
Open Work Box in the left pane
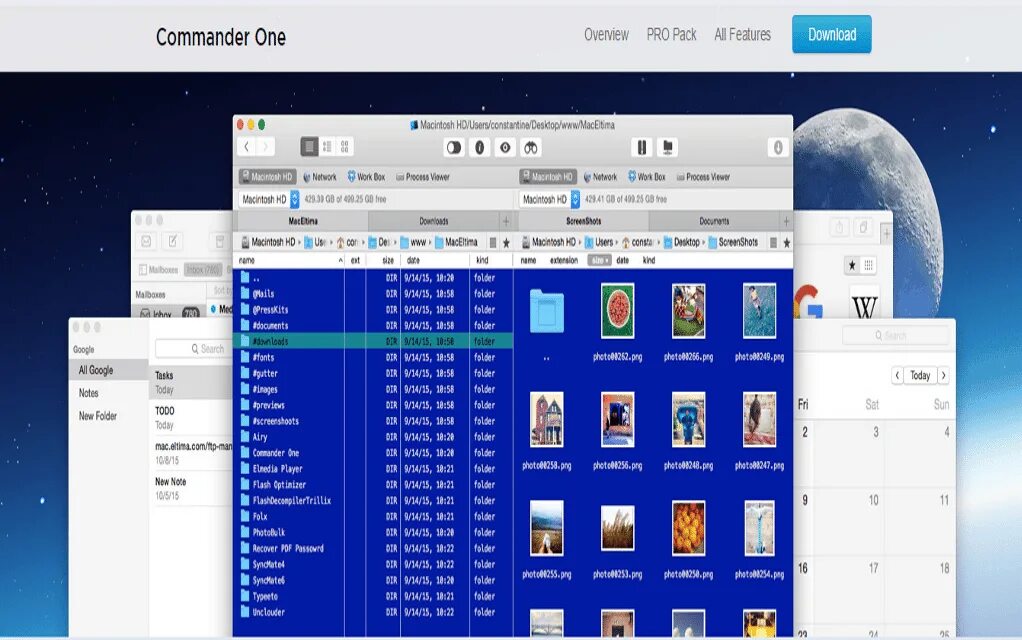(x=366, y=177)
